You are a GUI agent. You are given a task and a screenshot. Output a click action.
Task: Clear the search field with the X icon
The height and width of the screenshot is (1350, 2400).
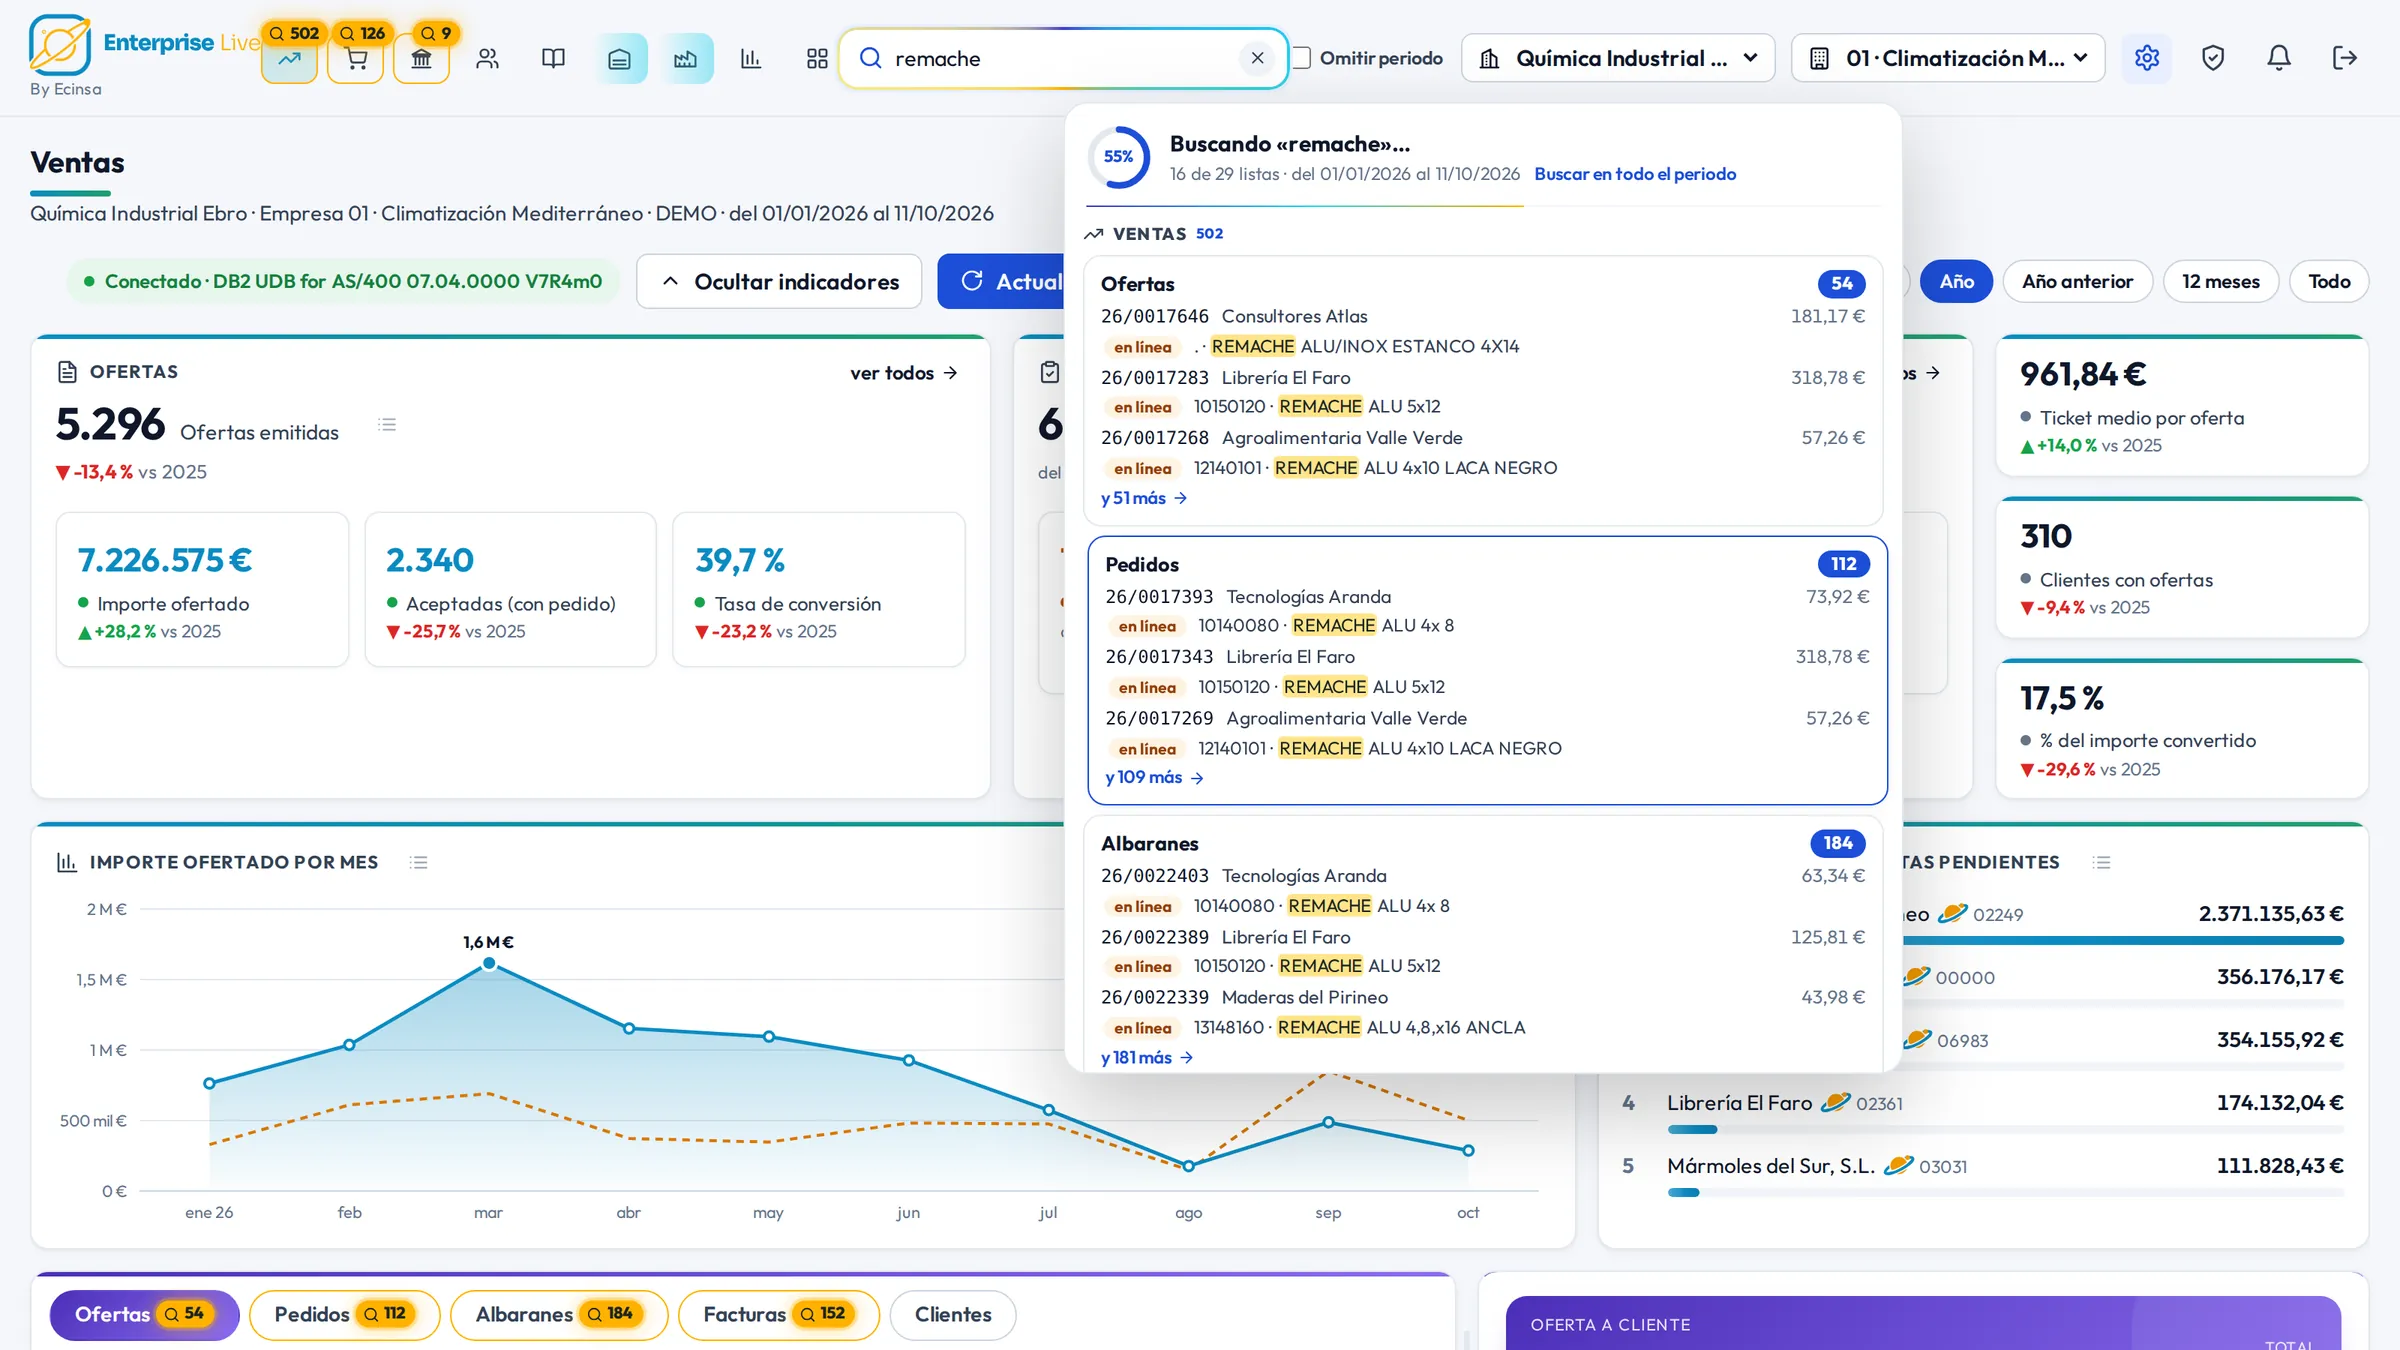coord(1257,58)
